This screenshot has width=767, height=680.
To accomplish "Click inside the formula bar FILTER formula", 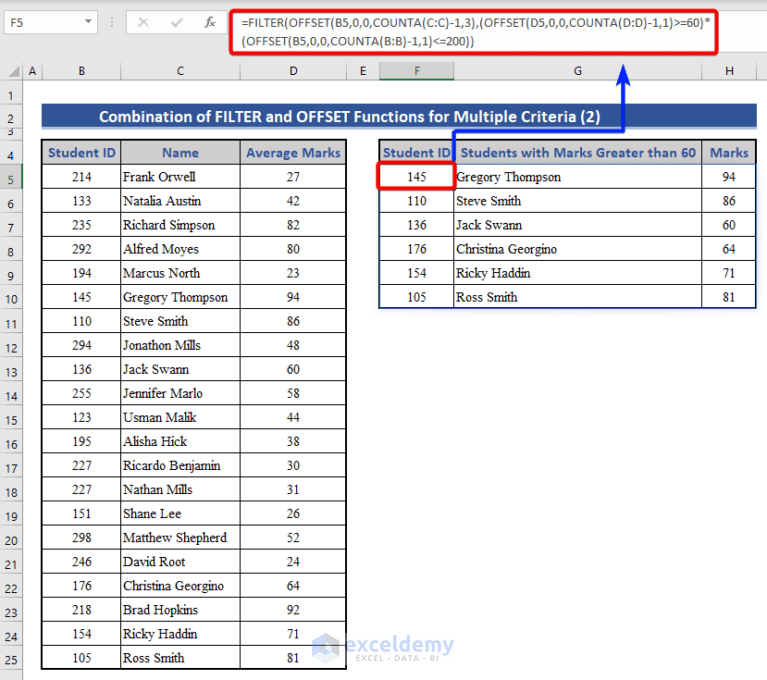I will (473, 32).
